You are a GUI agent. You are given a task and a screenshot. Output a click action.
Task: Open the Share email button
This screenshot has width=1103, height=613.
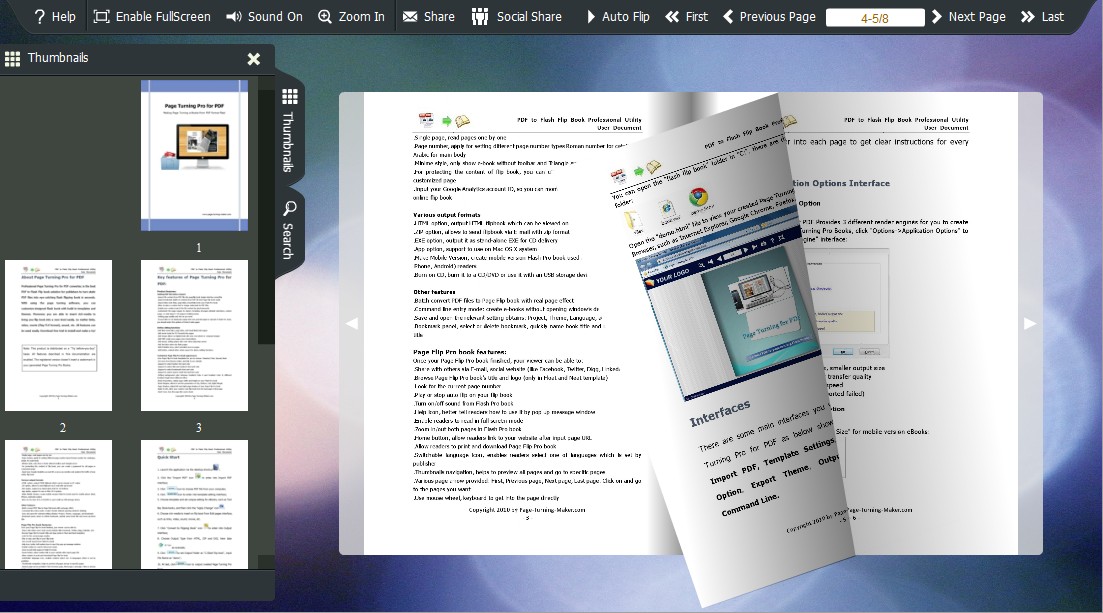[428, 16]
